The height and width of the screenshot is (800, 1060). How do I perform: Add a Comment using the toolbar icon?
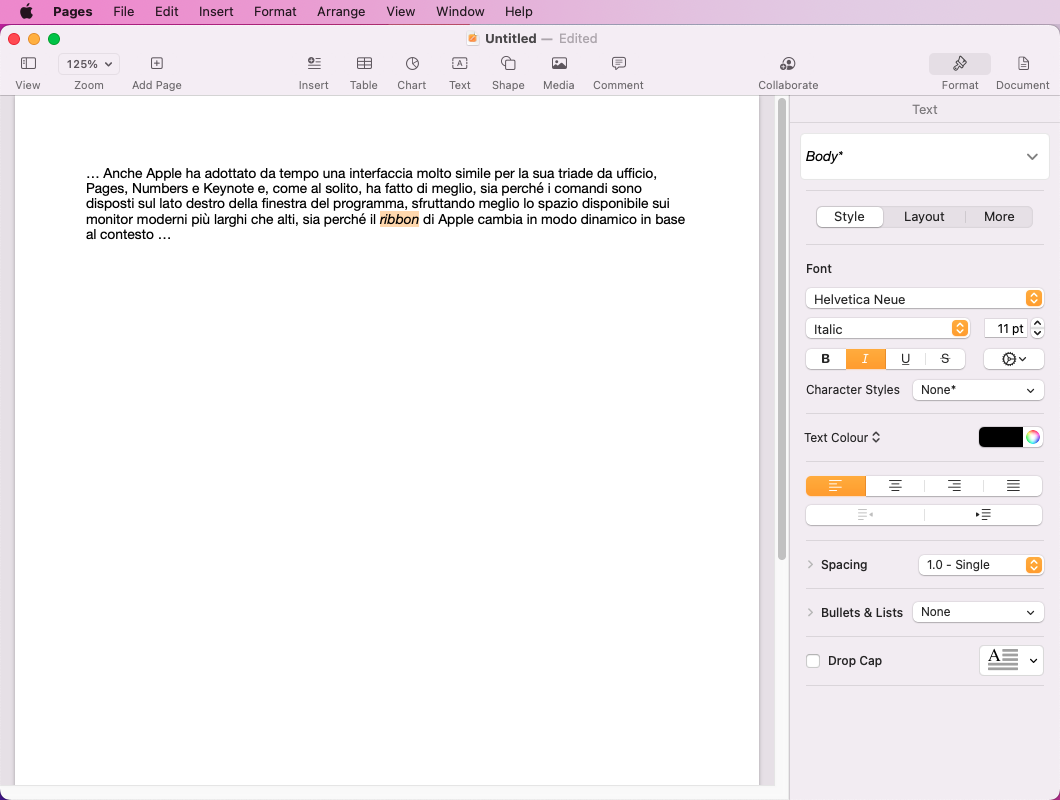(618, 64)
